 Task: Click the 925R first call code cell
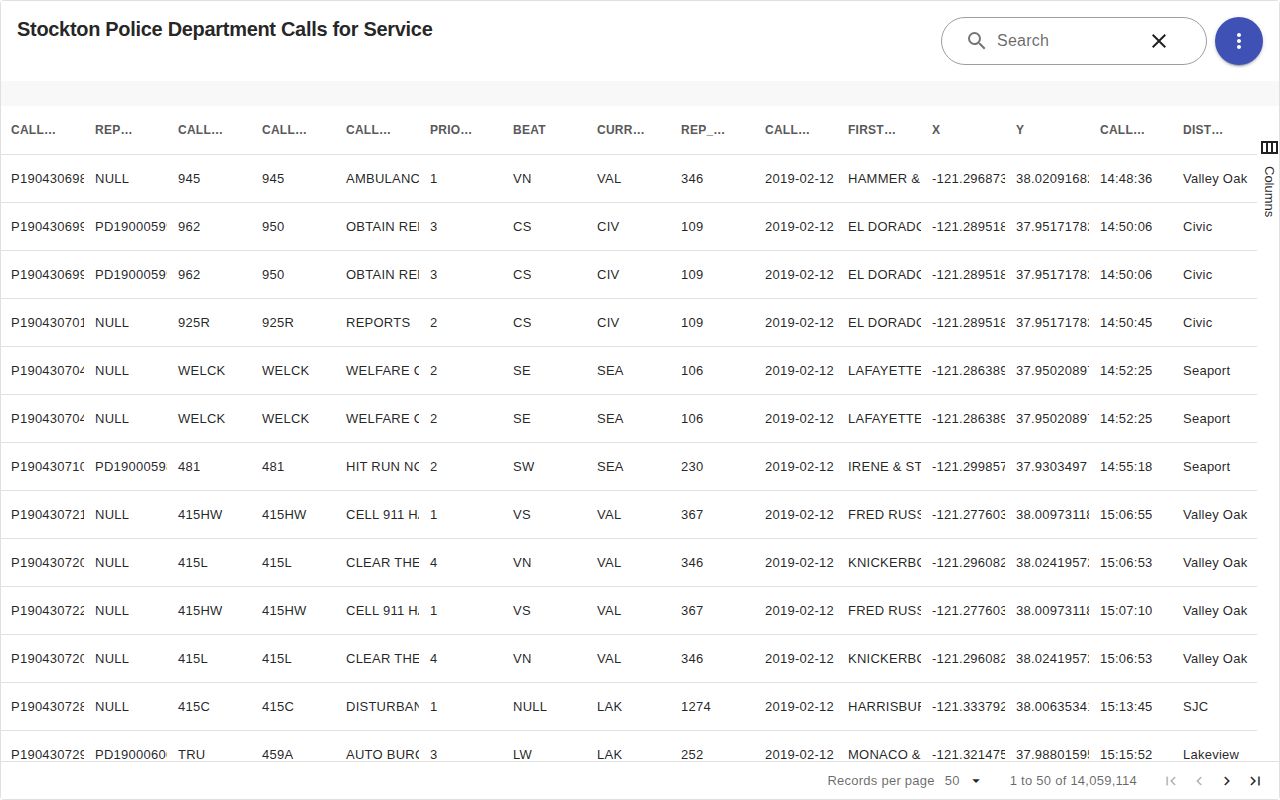click(x=194, y=323)
